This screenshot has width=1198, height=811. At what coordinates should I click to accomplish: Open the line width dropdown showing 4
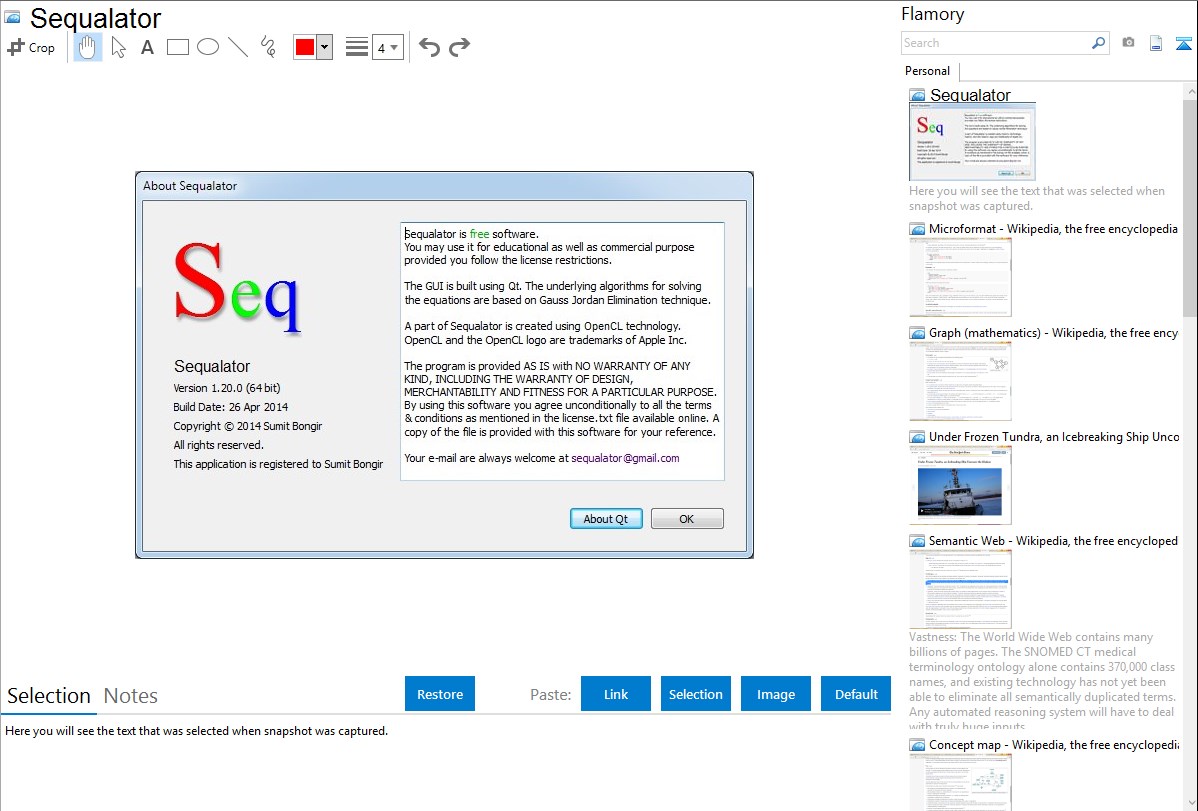388,47
